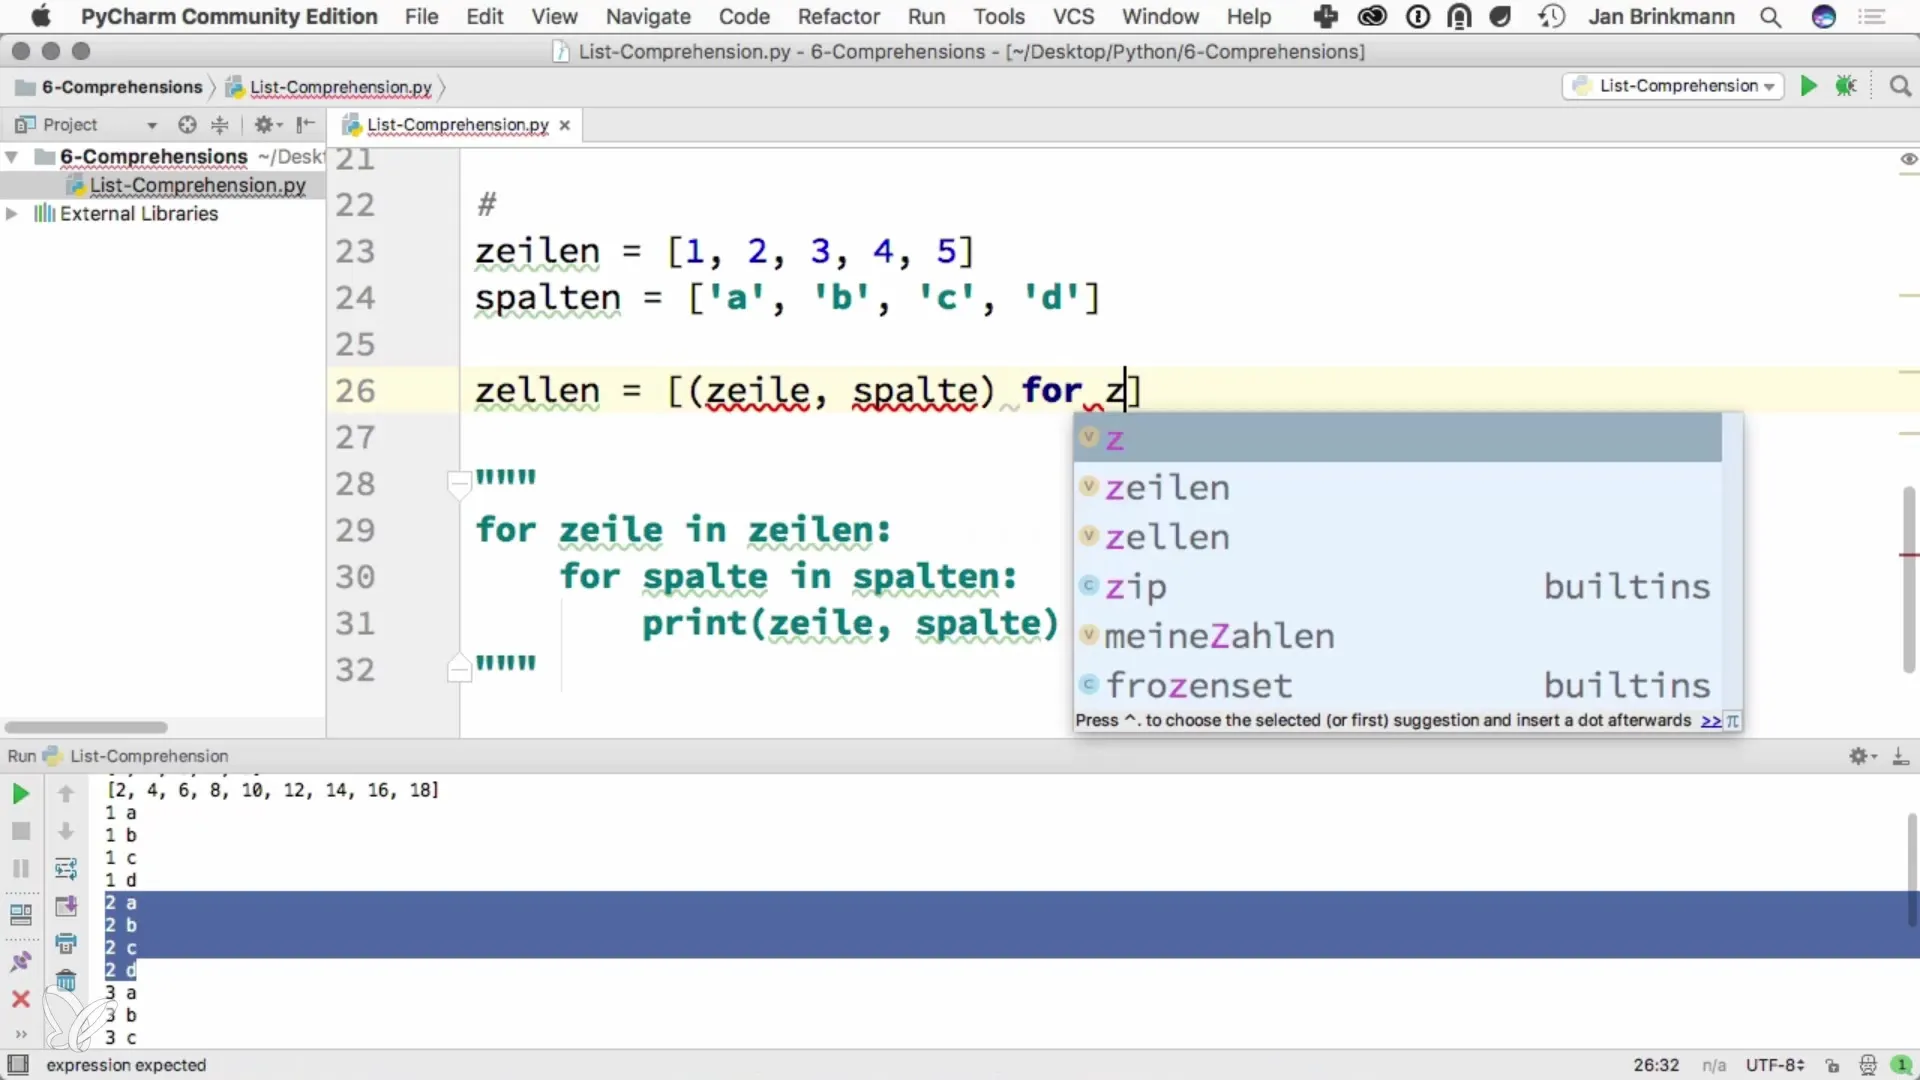Close Run tab with red X icon

(x=20, y=999)
